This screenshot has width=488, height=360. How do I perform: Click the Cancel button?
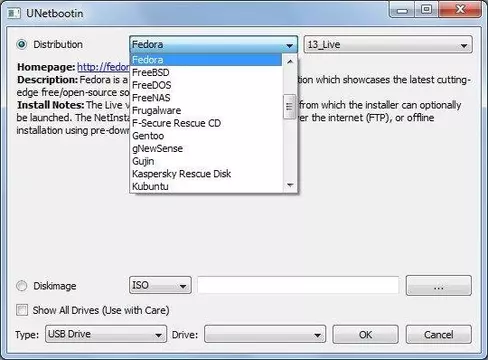(439, 334)
